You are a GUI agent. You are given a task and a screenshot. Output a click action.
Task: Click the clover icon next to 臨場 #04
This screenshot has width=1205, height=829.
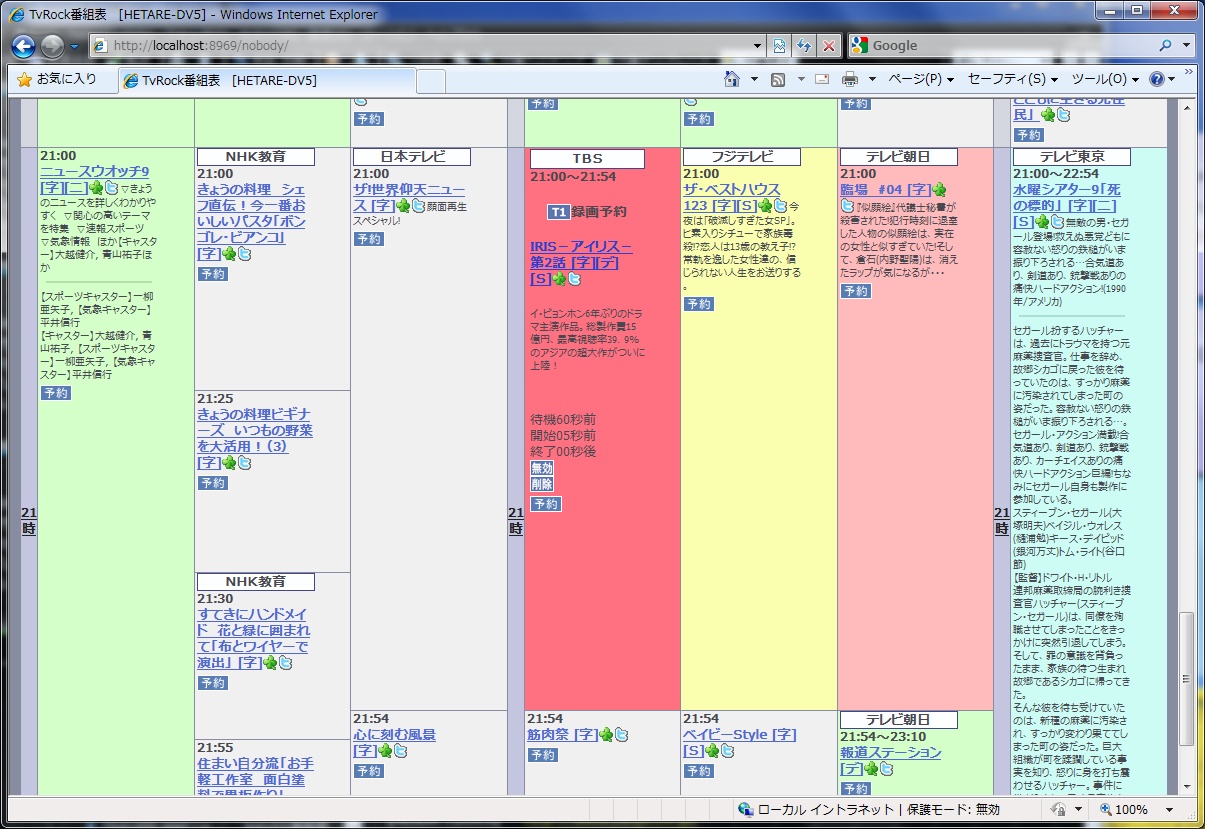tap(939, 189)
